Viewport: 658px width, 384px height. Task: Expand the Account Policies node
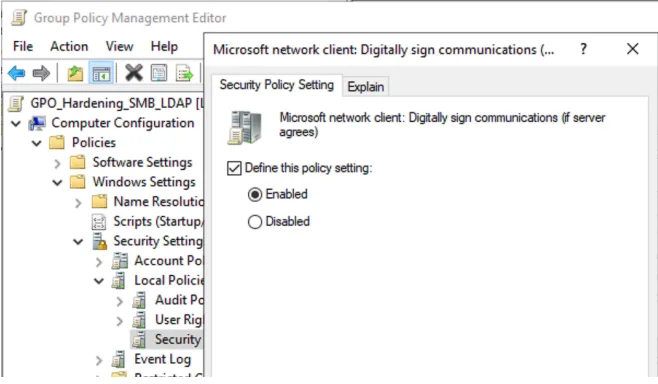tap(99, 262)
